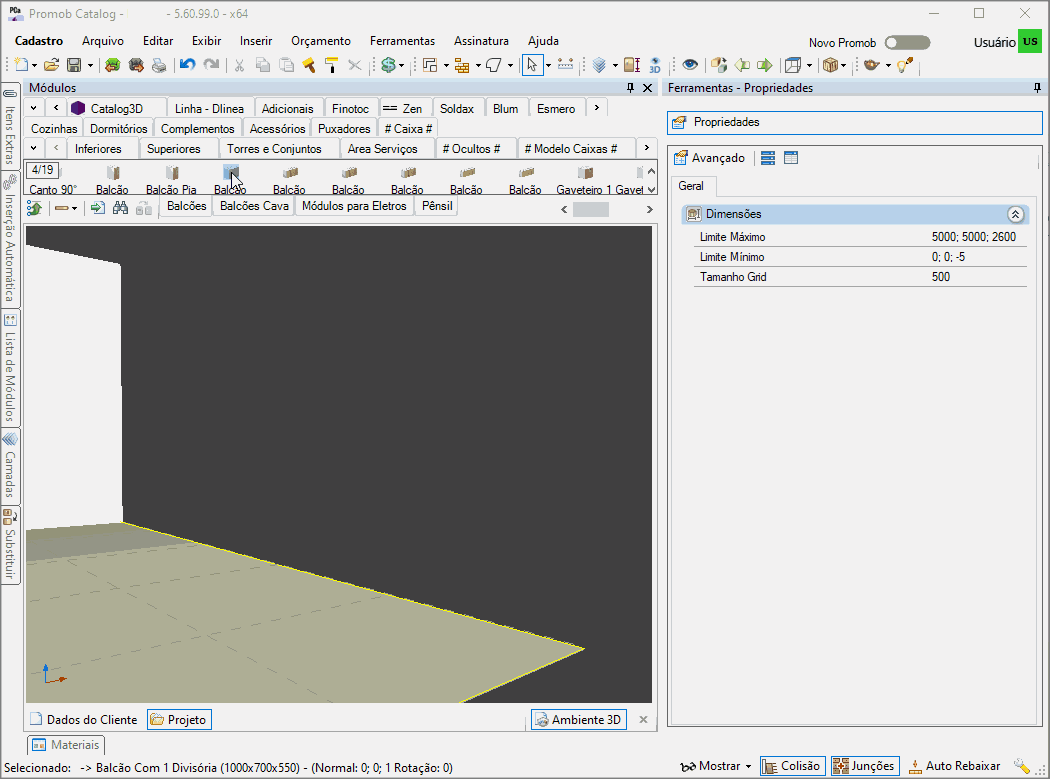Open the Balcões Cava tab

coord(254,206)
